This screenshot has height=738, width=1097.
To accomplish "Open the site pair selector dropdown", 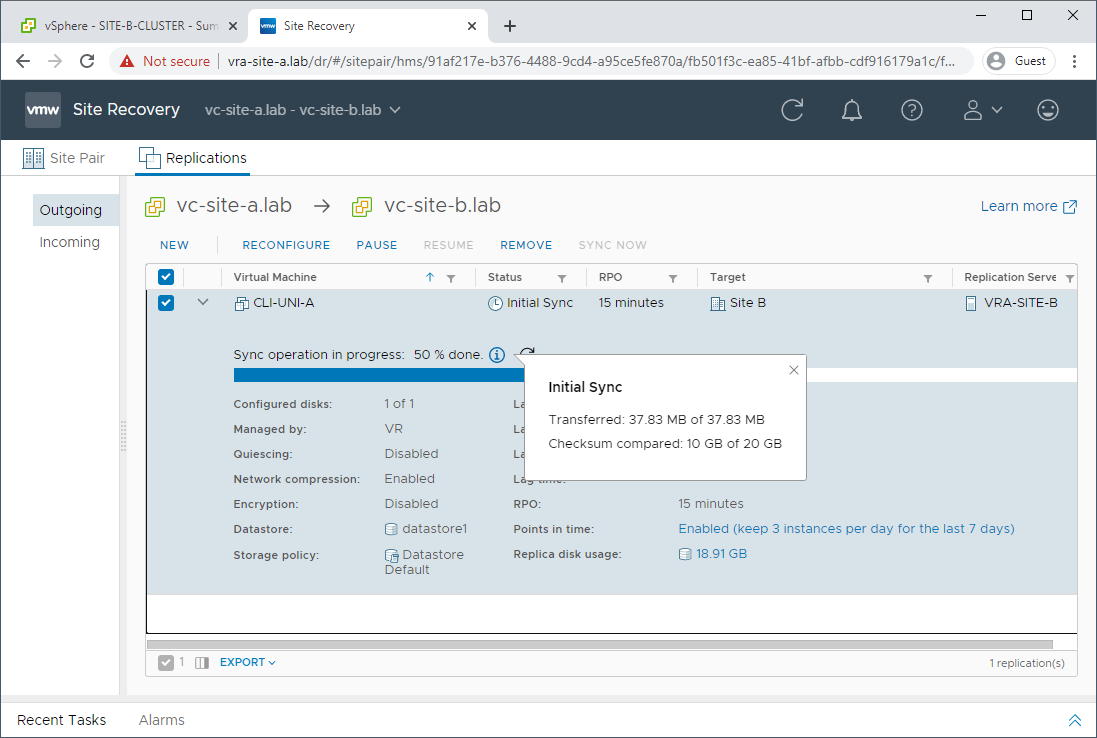I will tap(302, 110).
